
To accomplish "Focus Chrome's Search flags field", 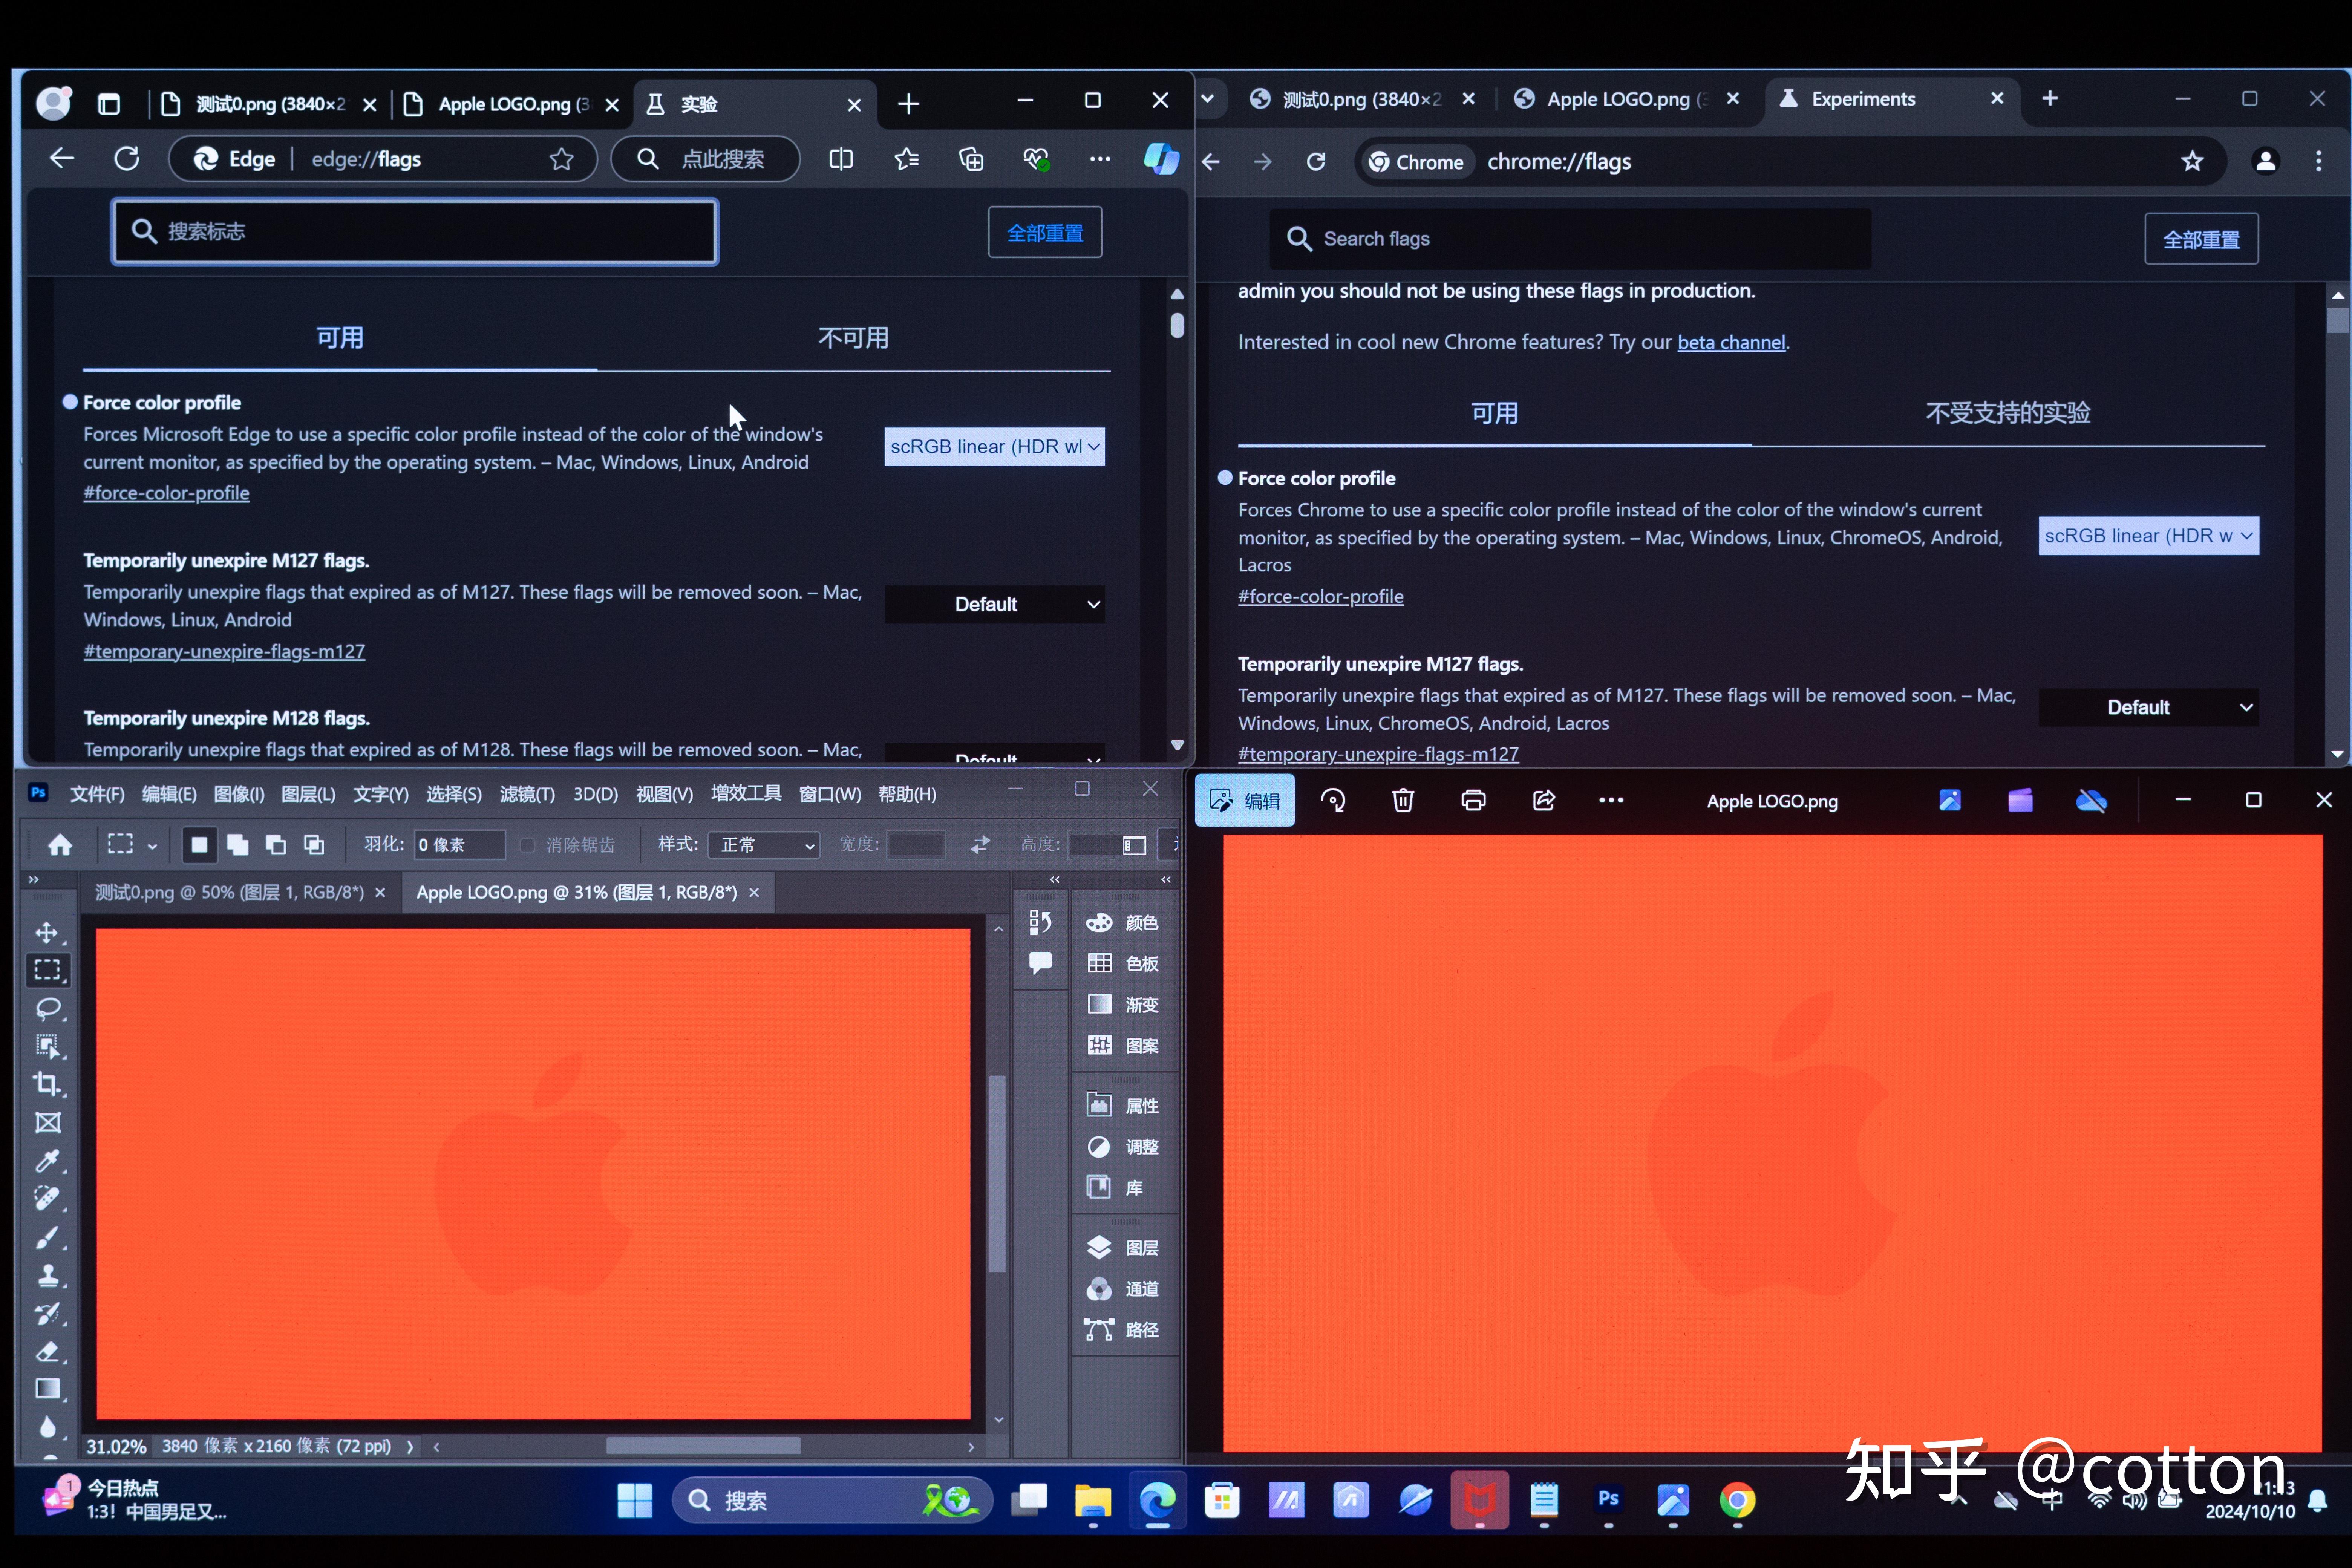I will point(1570,239).
